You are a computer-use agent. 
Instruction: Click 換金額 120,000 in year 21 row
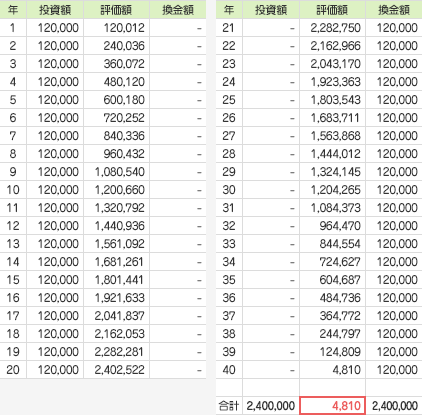[394, 28]
